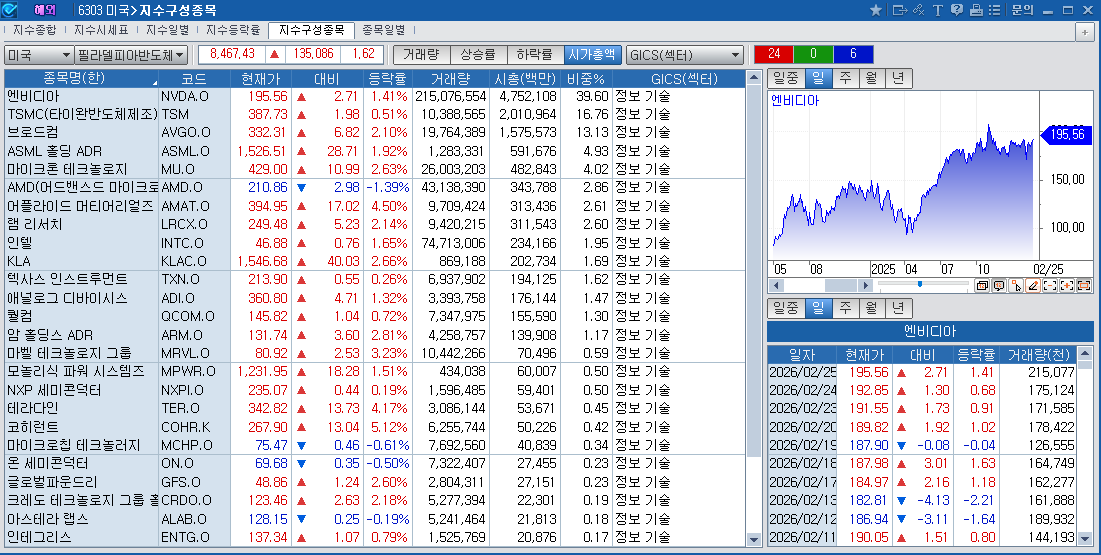Toggle the 거래량 sort button
Screen dimensions: 1101x555
(421, 54)
